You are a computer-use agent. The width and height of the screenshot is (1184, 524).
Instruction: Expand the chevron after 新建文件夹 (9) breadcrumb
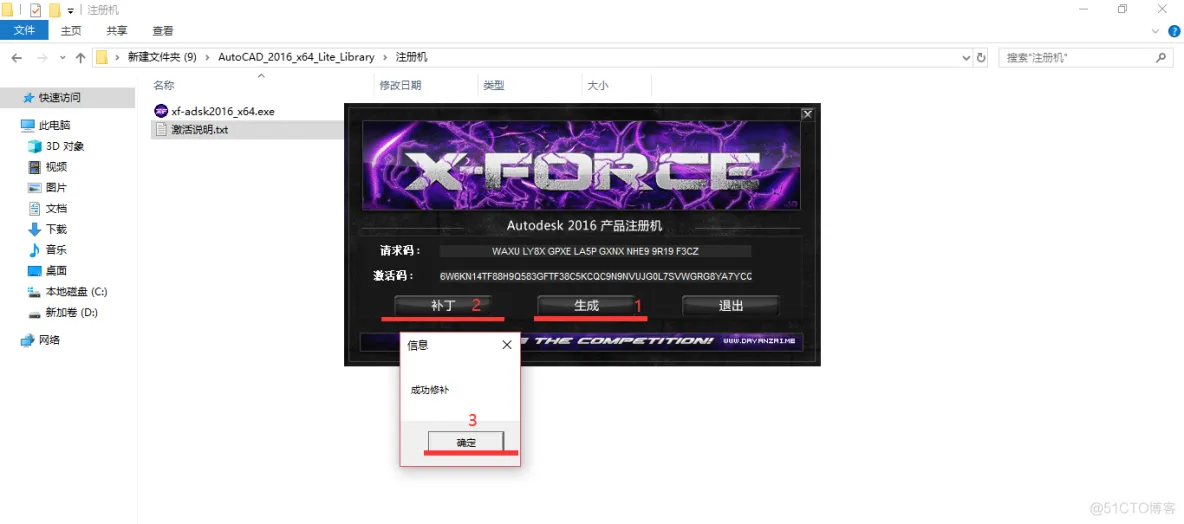[208, 57]
